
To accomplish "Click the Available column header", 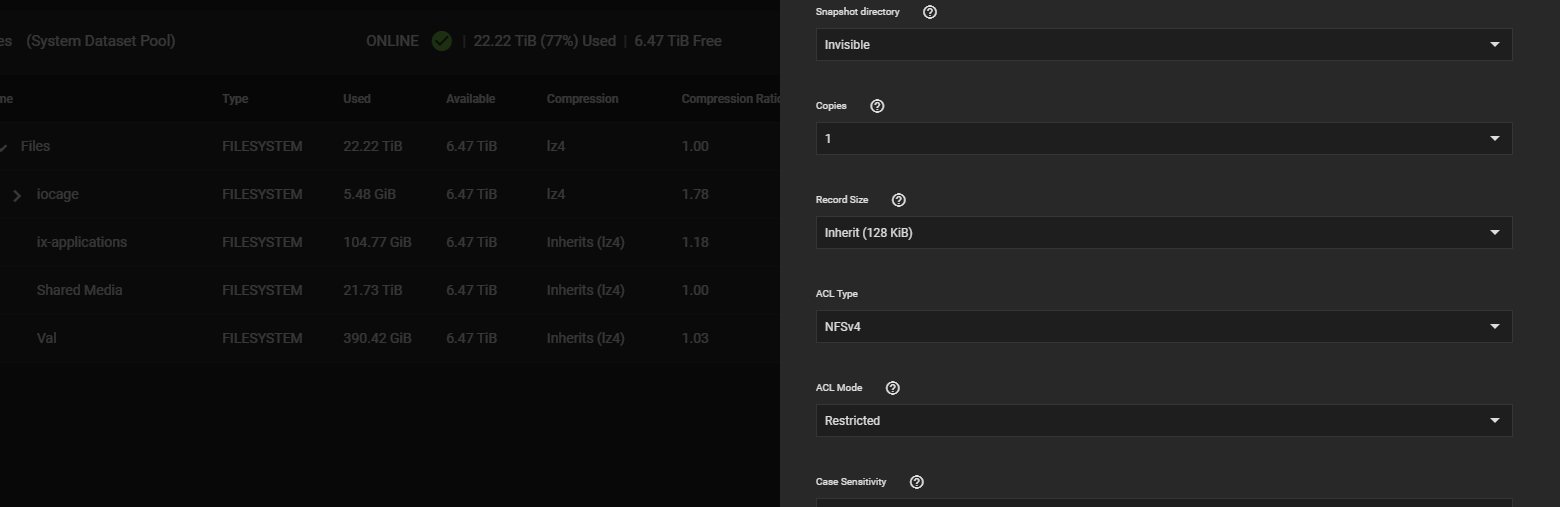I will pyautogui.click(x=470, y=99).
